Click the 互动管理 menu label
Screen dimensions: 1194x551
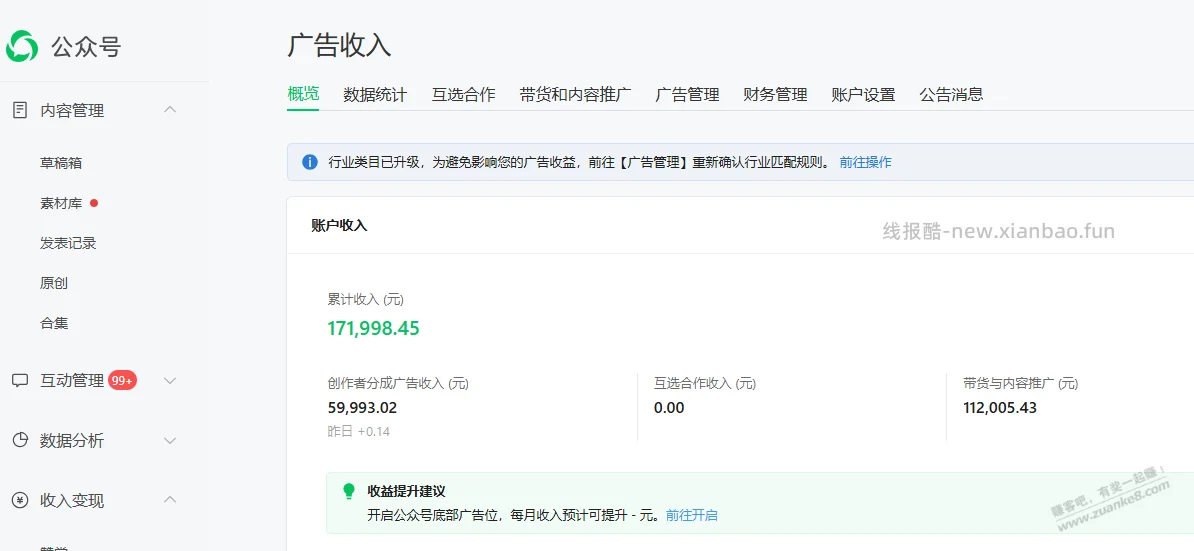tap(72, 381)
